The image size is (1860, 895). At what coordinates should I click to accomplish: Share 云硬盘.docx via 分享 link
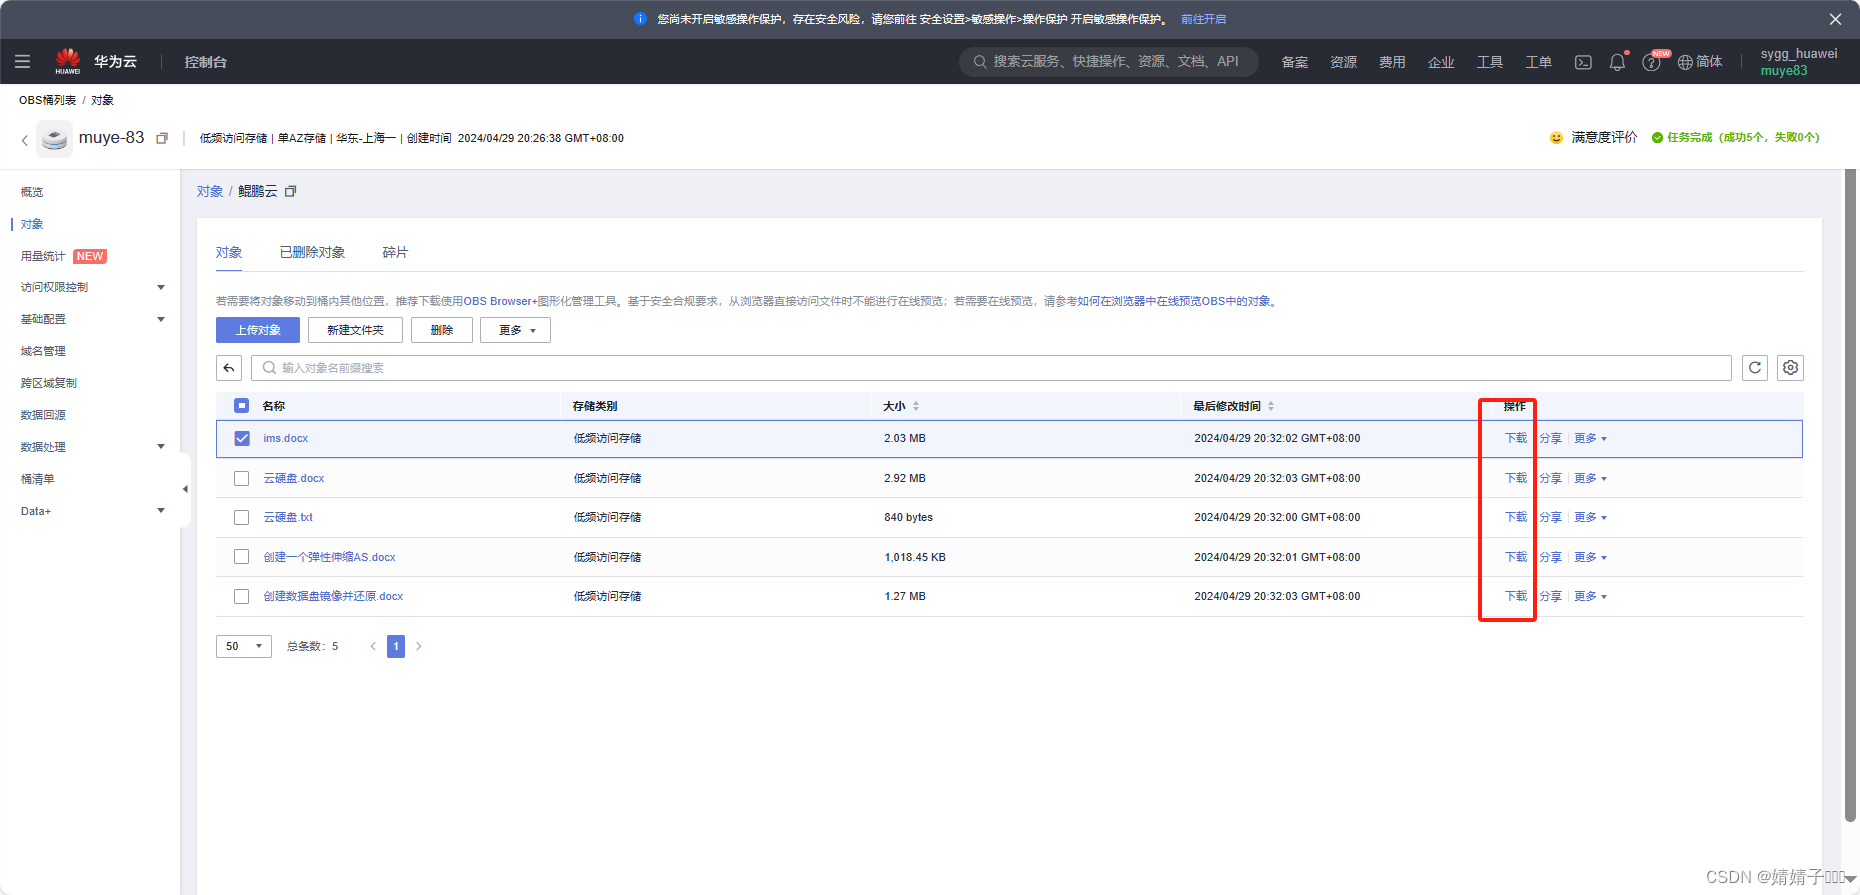(1550, 478)
